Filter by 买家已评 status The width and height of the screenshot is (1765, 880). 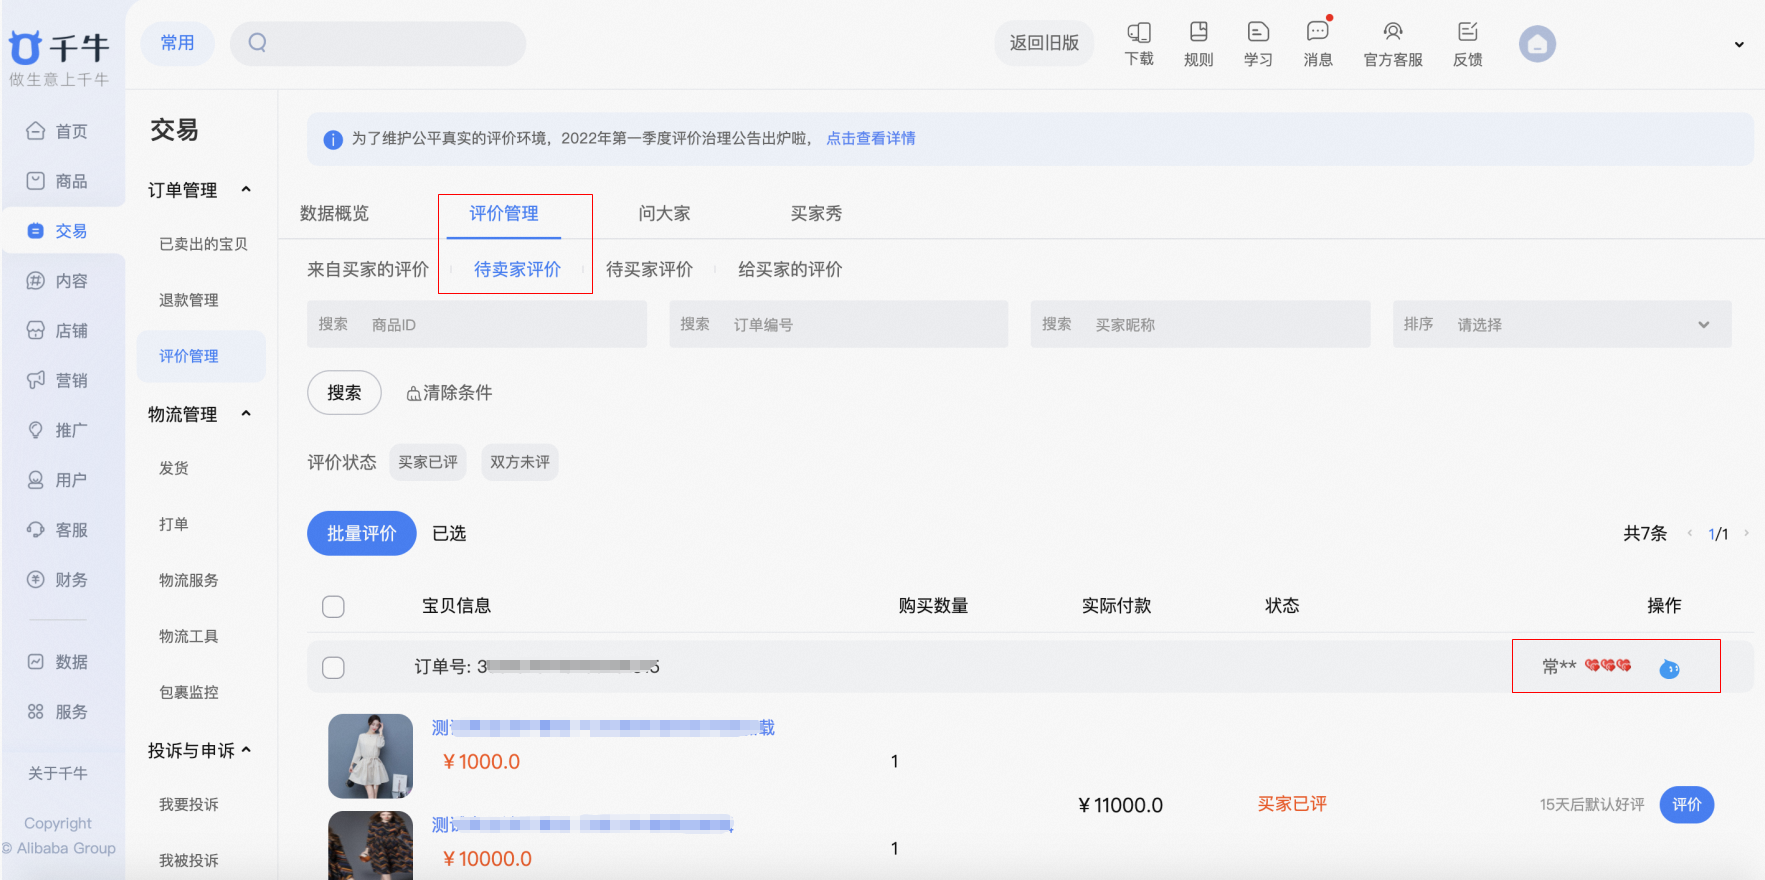click(428, 462)
